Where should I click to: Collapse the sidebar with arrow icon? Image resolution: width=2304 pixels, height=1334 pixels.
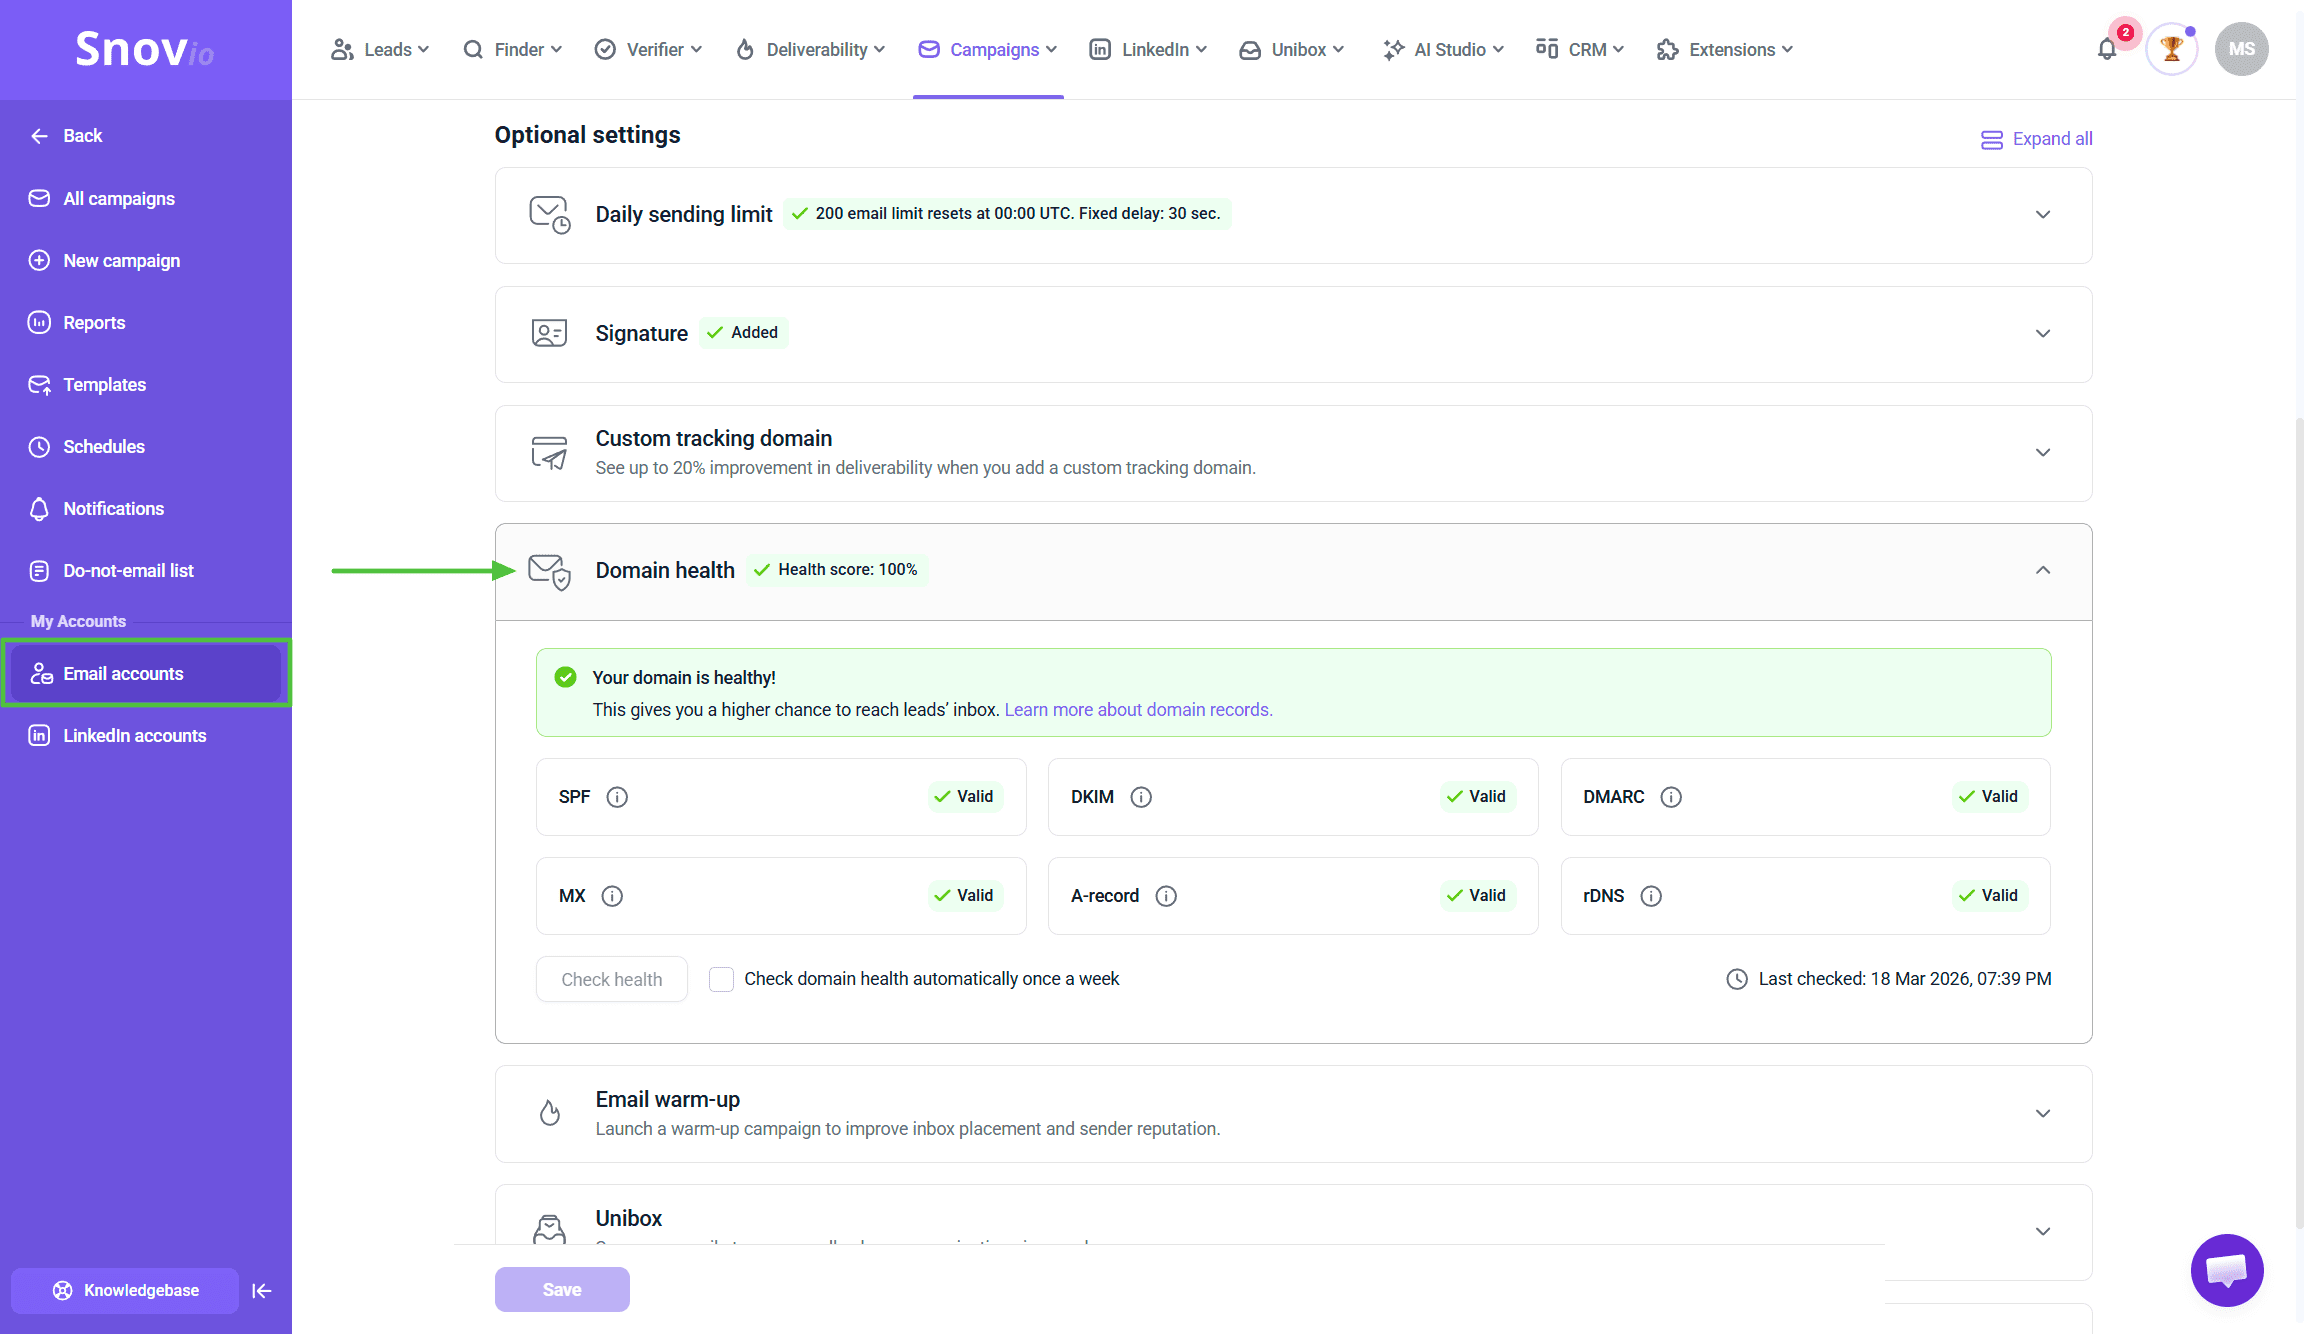[x=262, y=1291]
